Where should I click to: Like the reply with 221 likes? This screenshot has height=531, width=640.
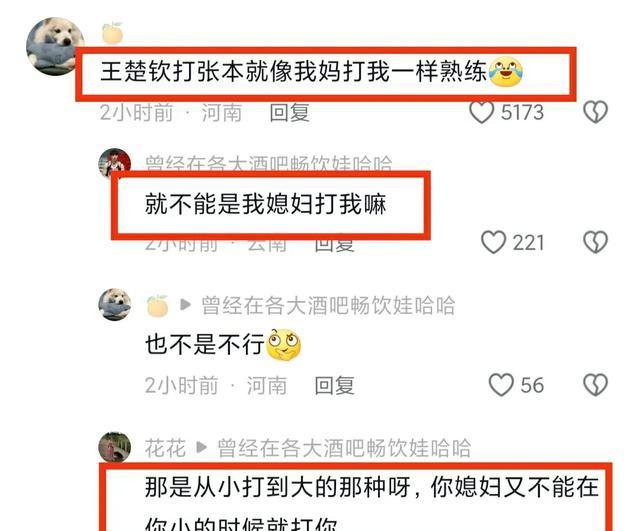[x=493, y=242]
